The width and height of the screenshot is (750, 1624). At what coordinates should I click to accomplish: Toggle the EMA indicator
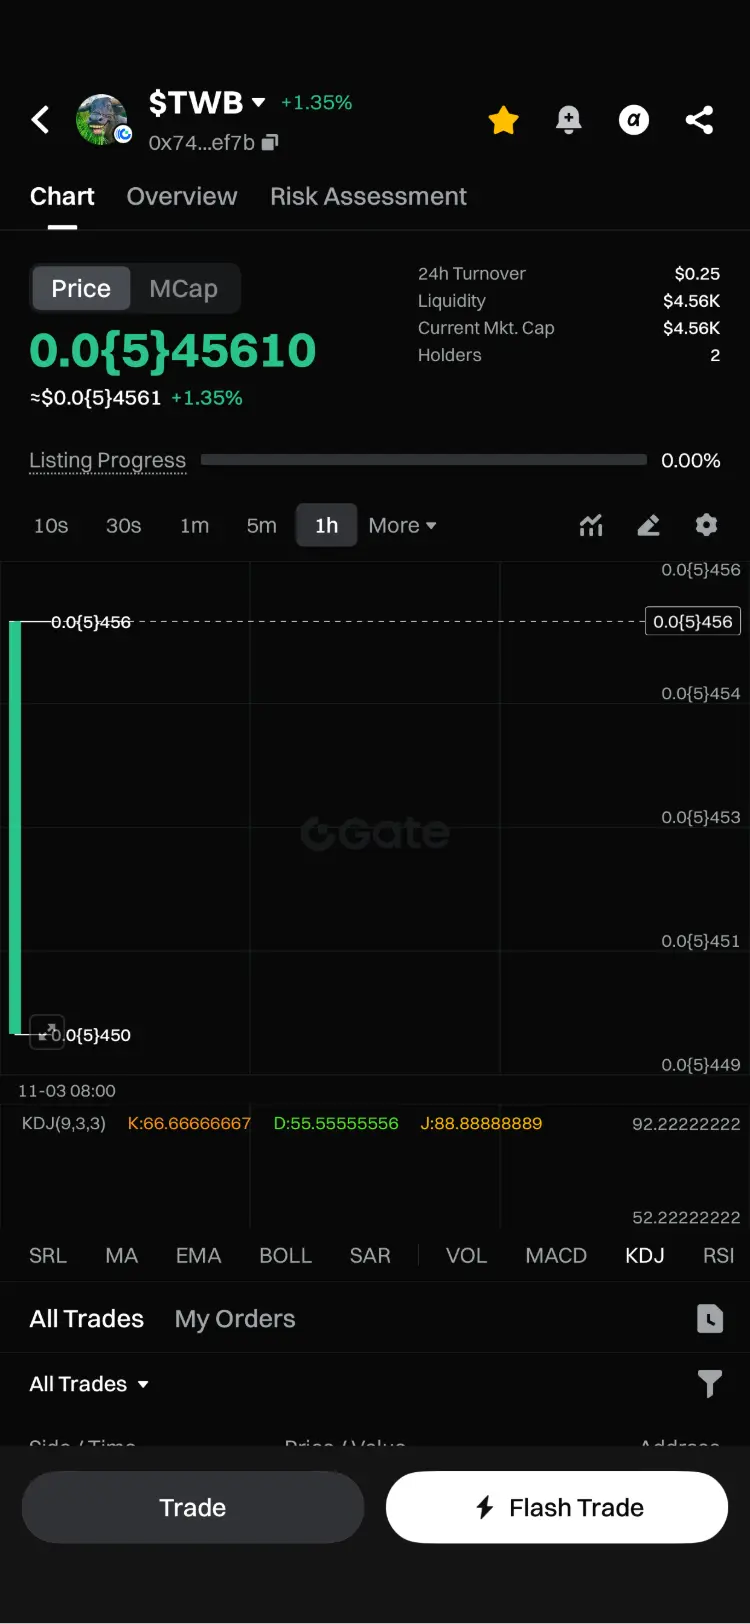198,1255
